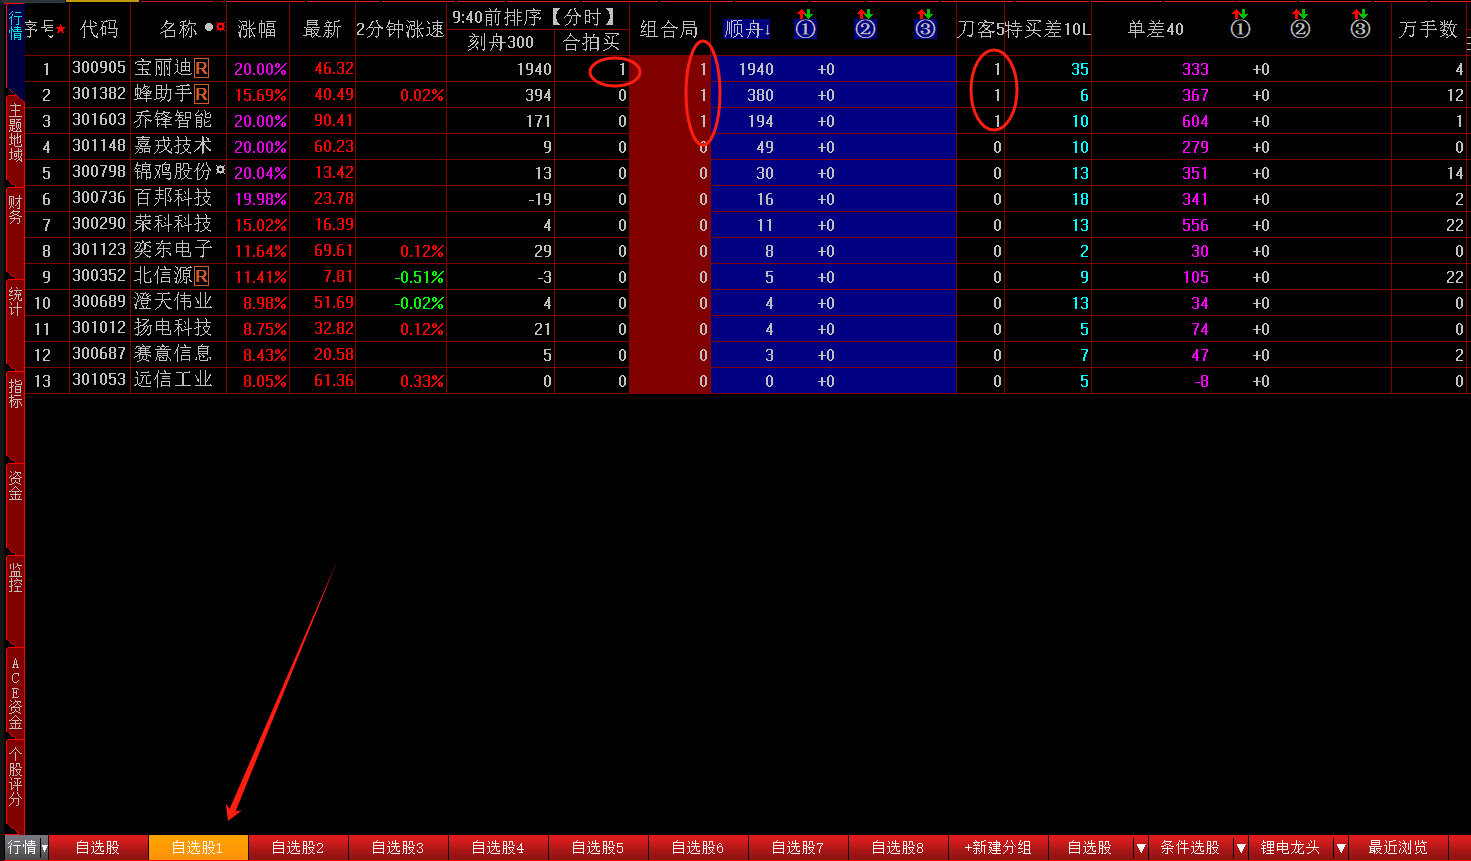
Task: Click the R badge next to 北信源
Action: 202,277
